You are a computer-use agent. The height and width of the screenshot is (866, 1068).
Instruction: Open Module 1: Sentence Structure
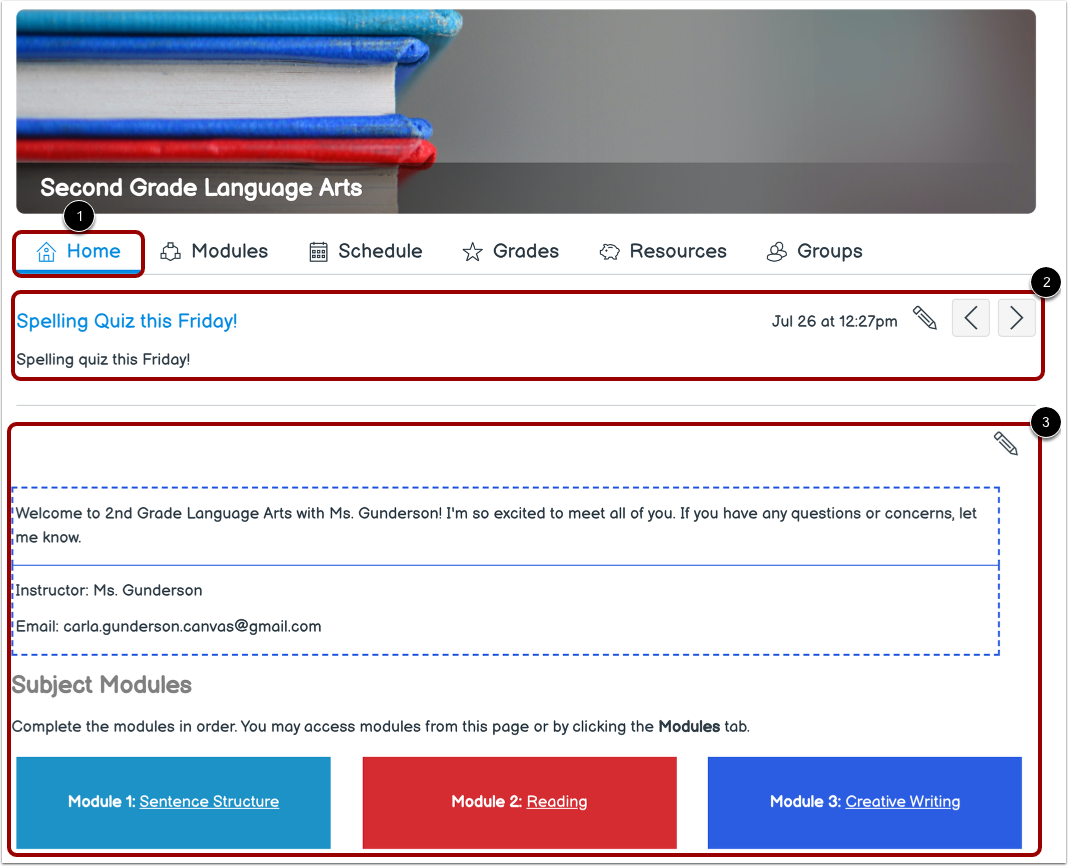208,801
